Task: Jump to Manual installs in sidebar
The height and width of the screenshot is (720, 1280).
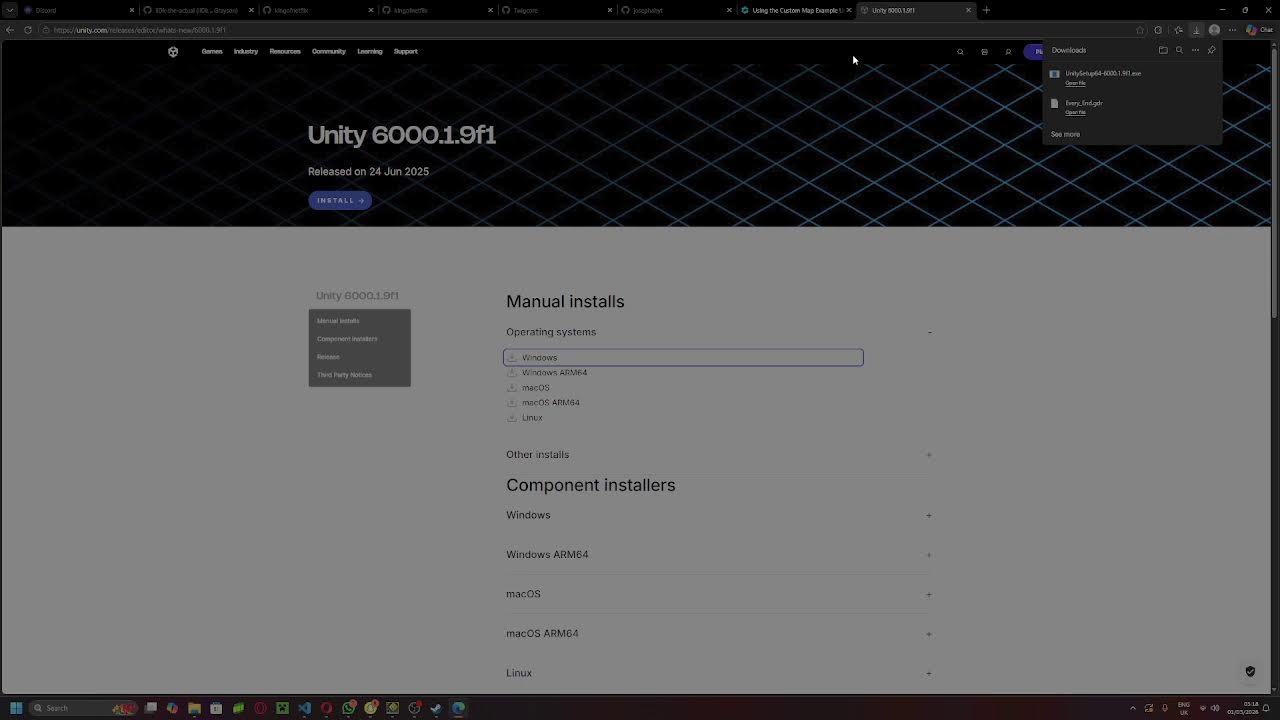Action: (x=338, y=321)
